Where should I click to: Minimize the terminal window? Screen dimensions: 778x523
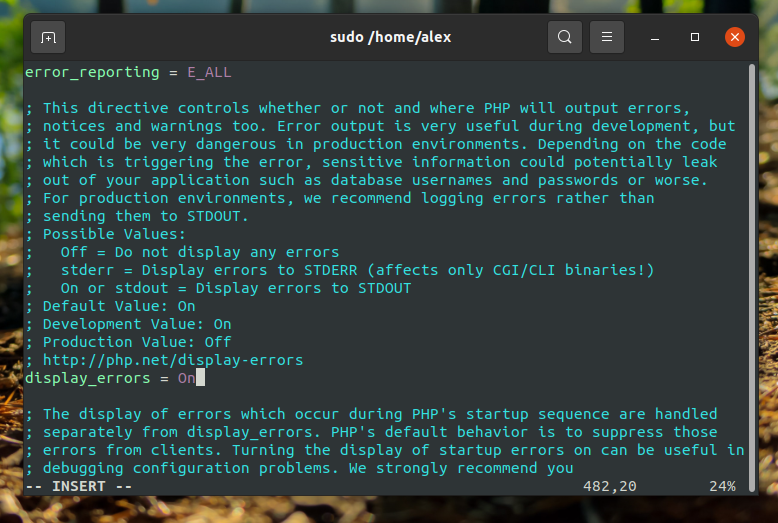tap(655, 37)
